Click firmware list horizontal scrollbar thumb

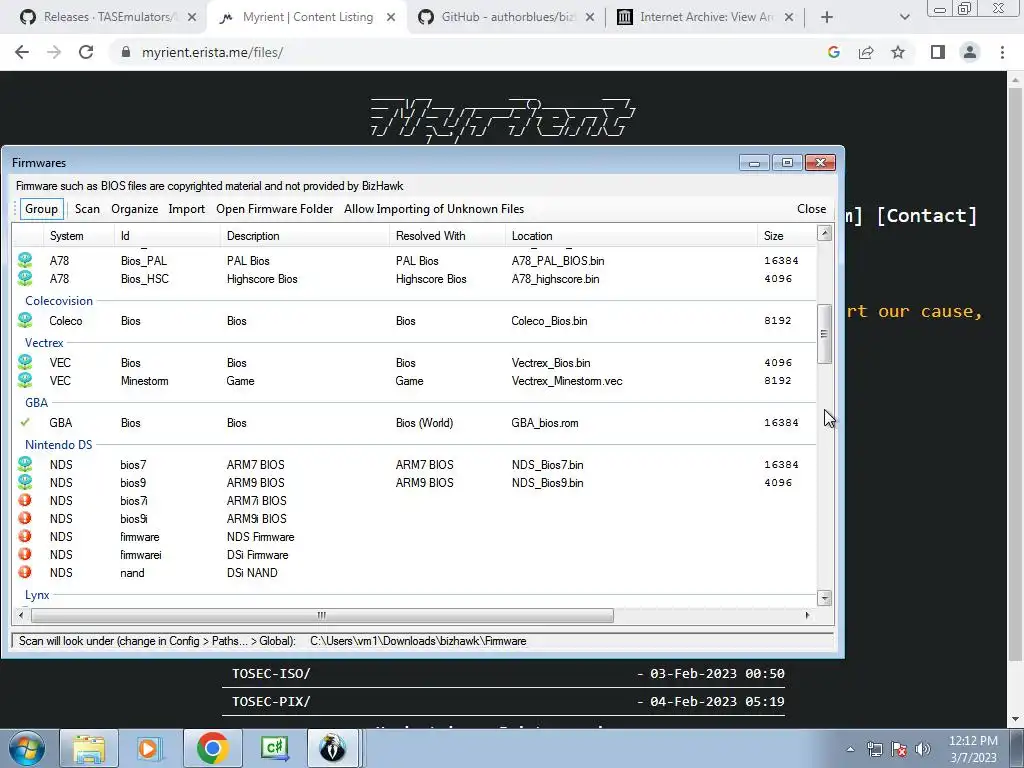322,615
